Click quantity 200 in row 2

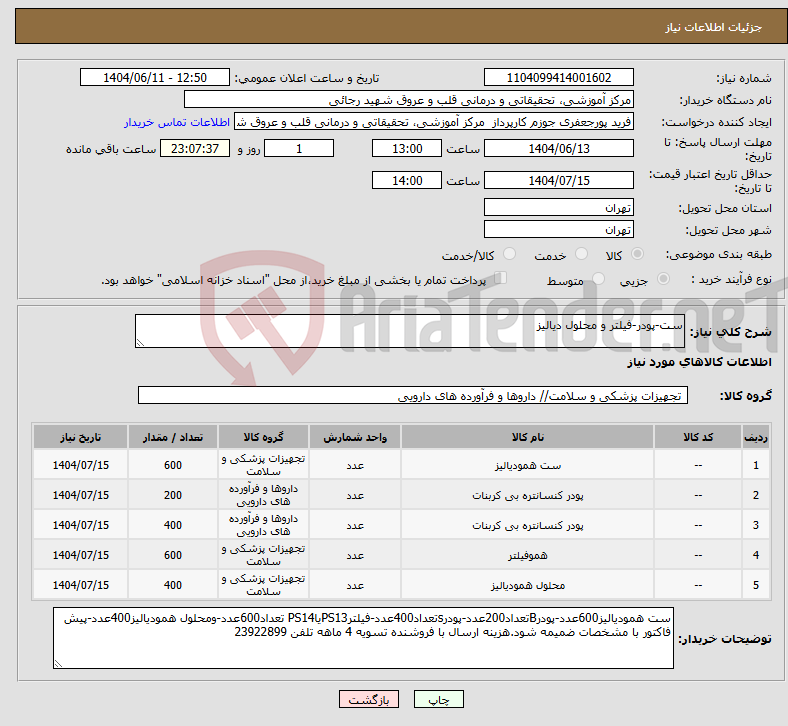pyautogui.click(x=172, y=495)
